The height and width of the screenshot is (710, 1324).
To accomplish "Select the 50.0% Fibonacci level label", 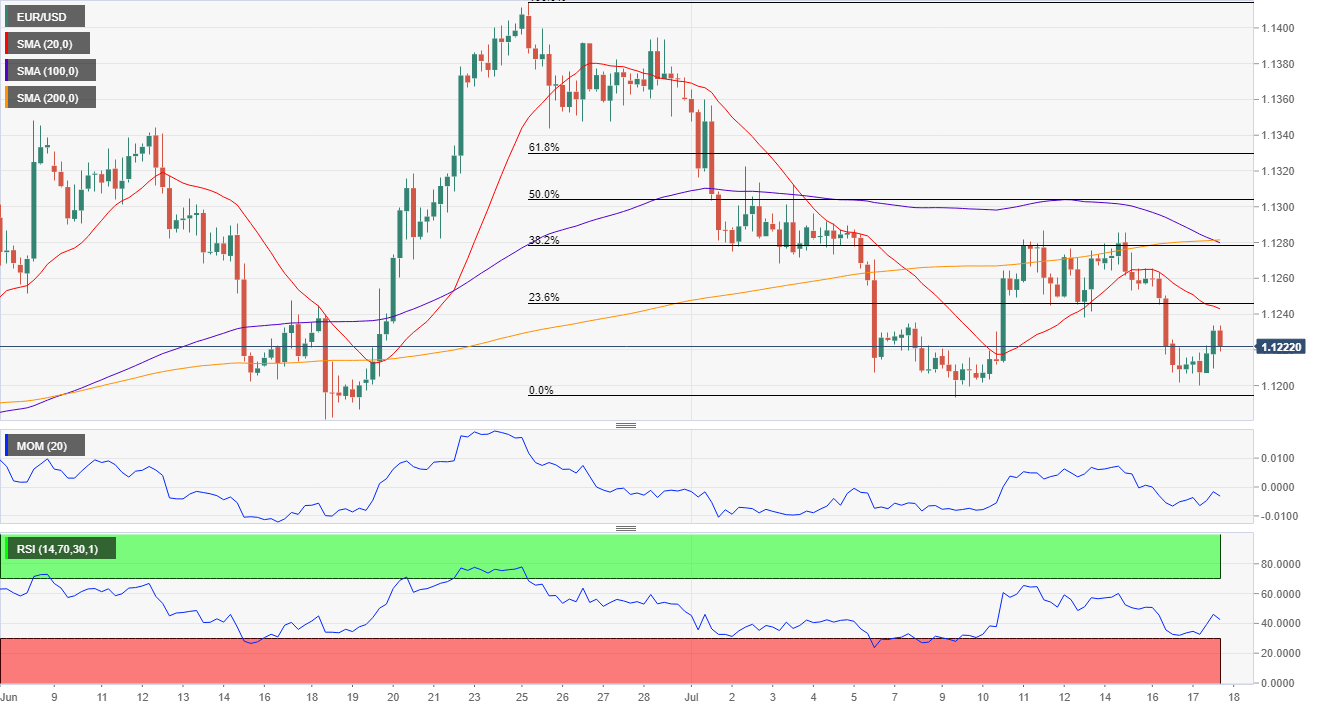I will (544, 194).
